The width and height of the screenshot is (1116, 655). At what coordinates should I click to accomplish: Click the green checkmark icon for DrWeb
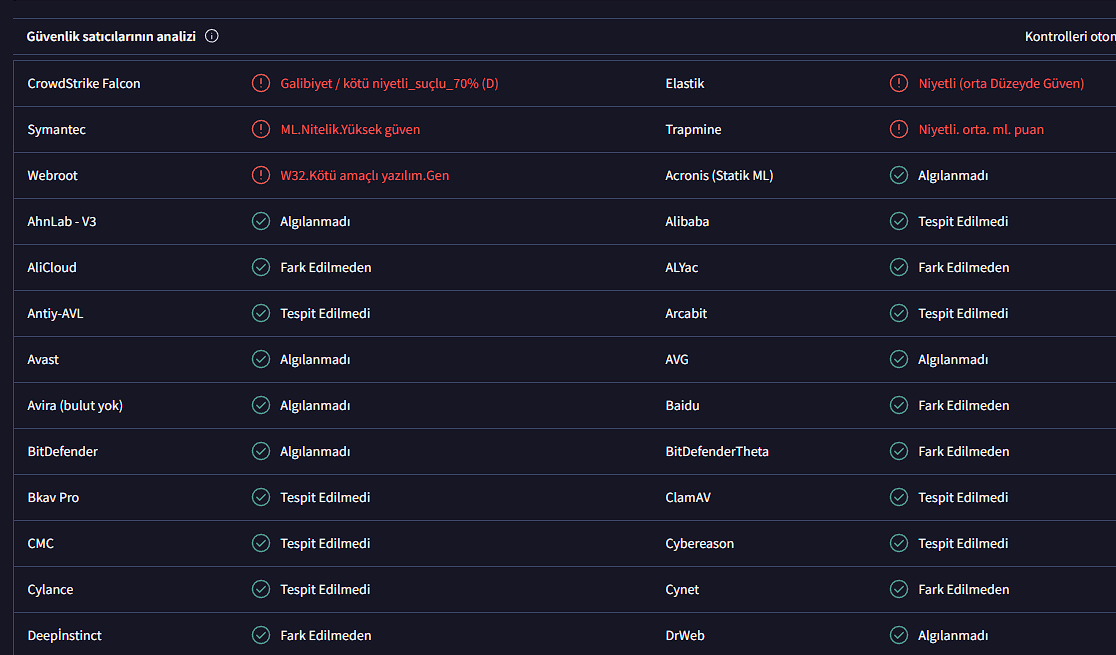pos(899,635)
